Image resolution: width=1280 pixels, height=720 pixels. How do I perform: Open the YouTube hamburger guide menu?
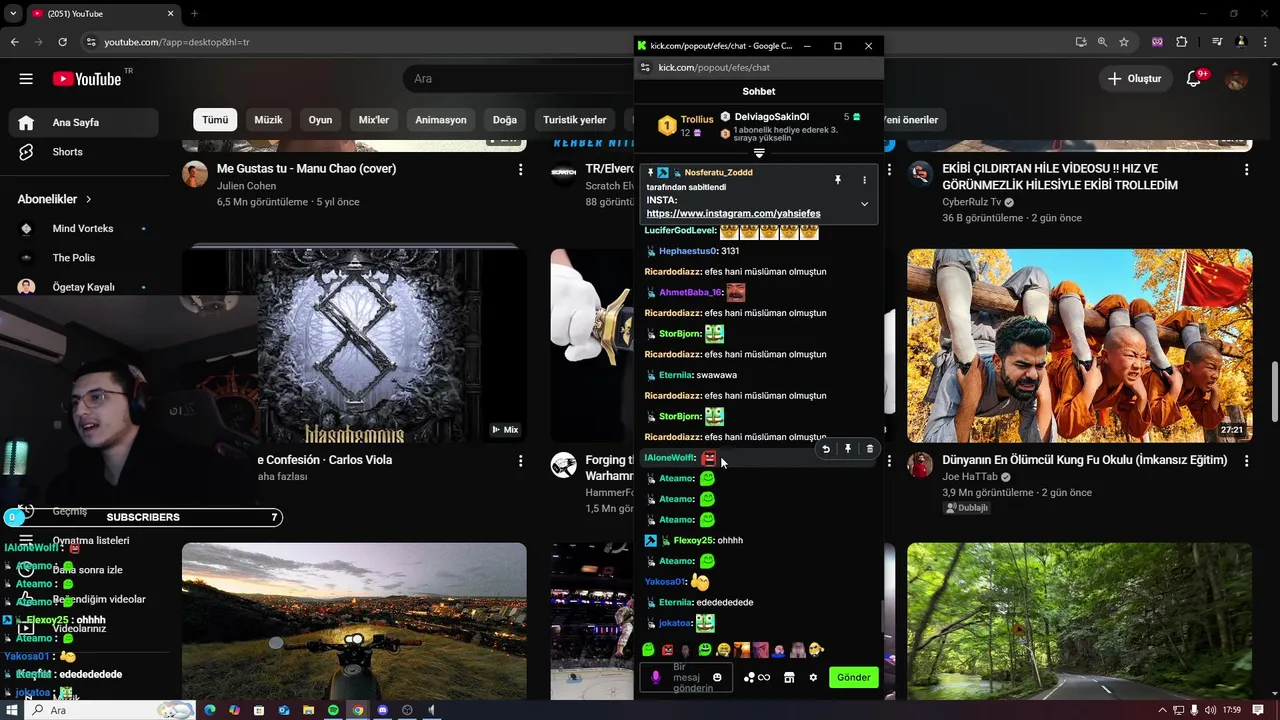click(x=26, y=79)
